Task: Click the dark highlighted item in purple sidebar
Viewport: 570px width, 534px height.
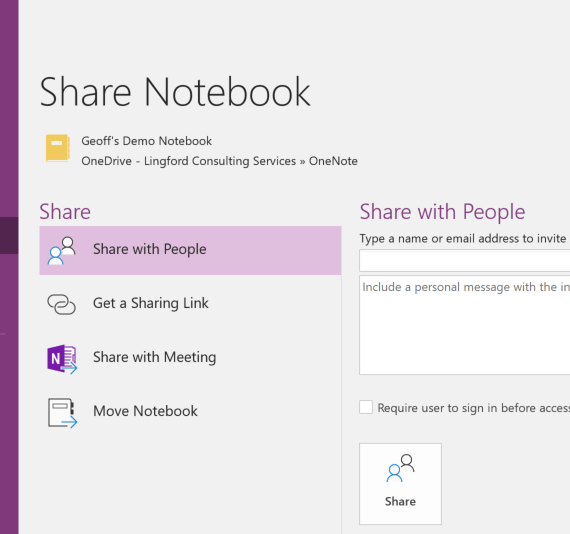Action: (9, 236)
